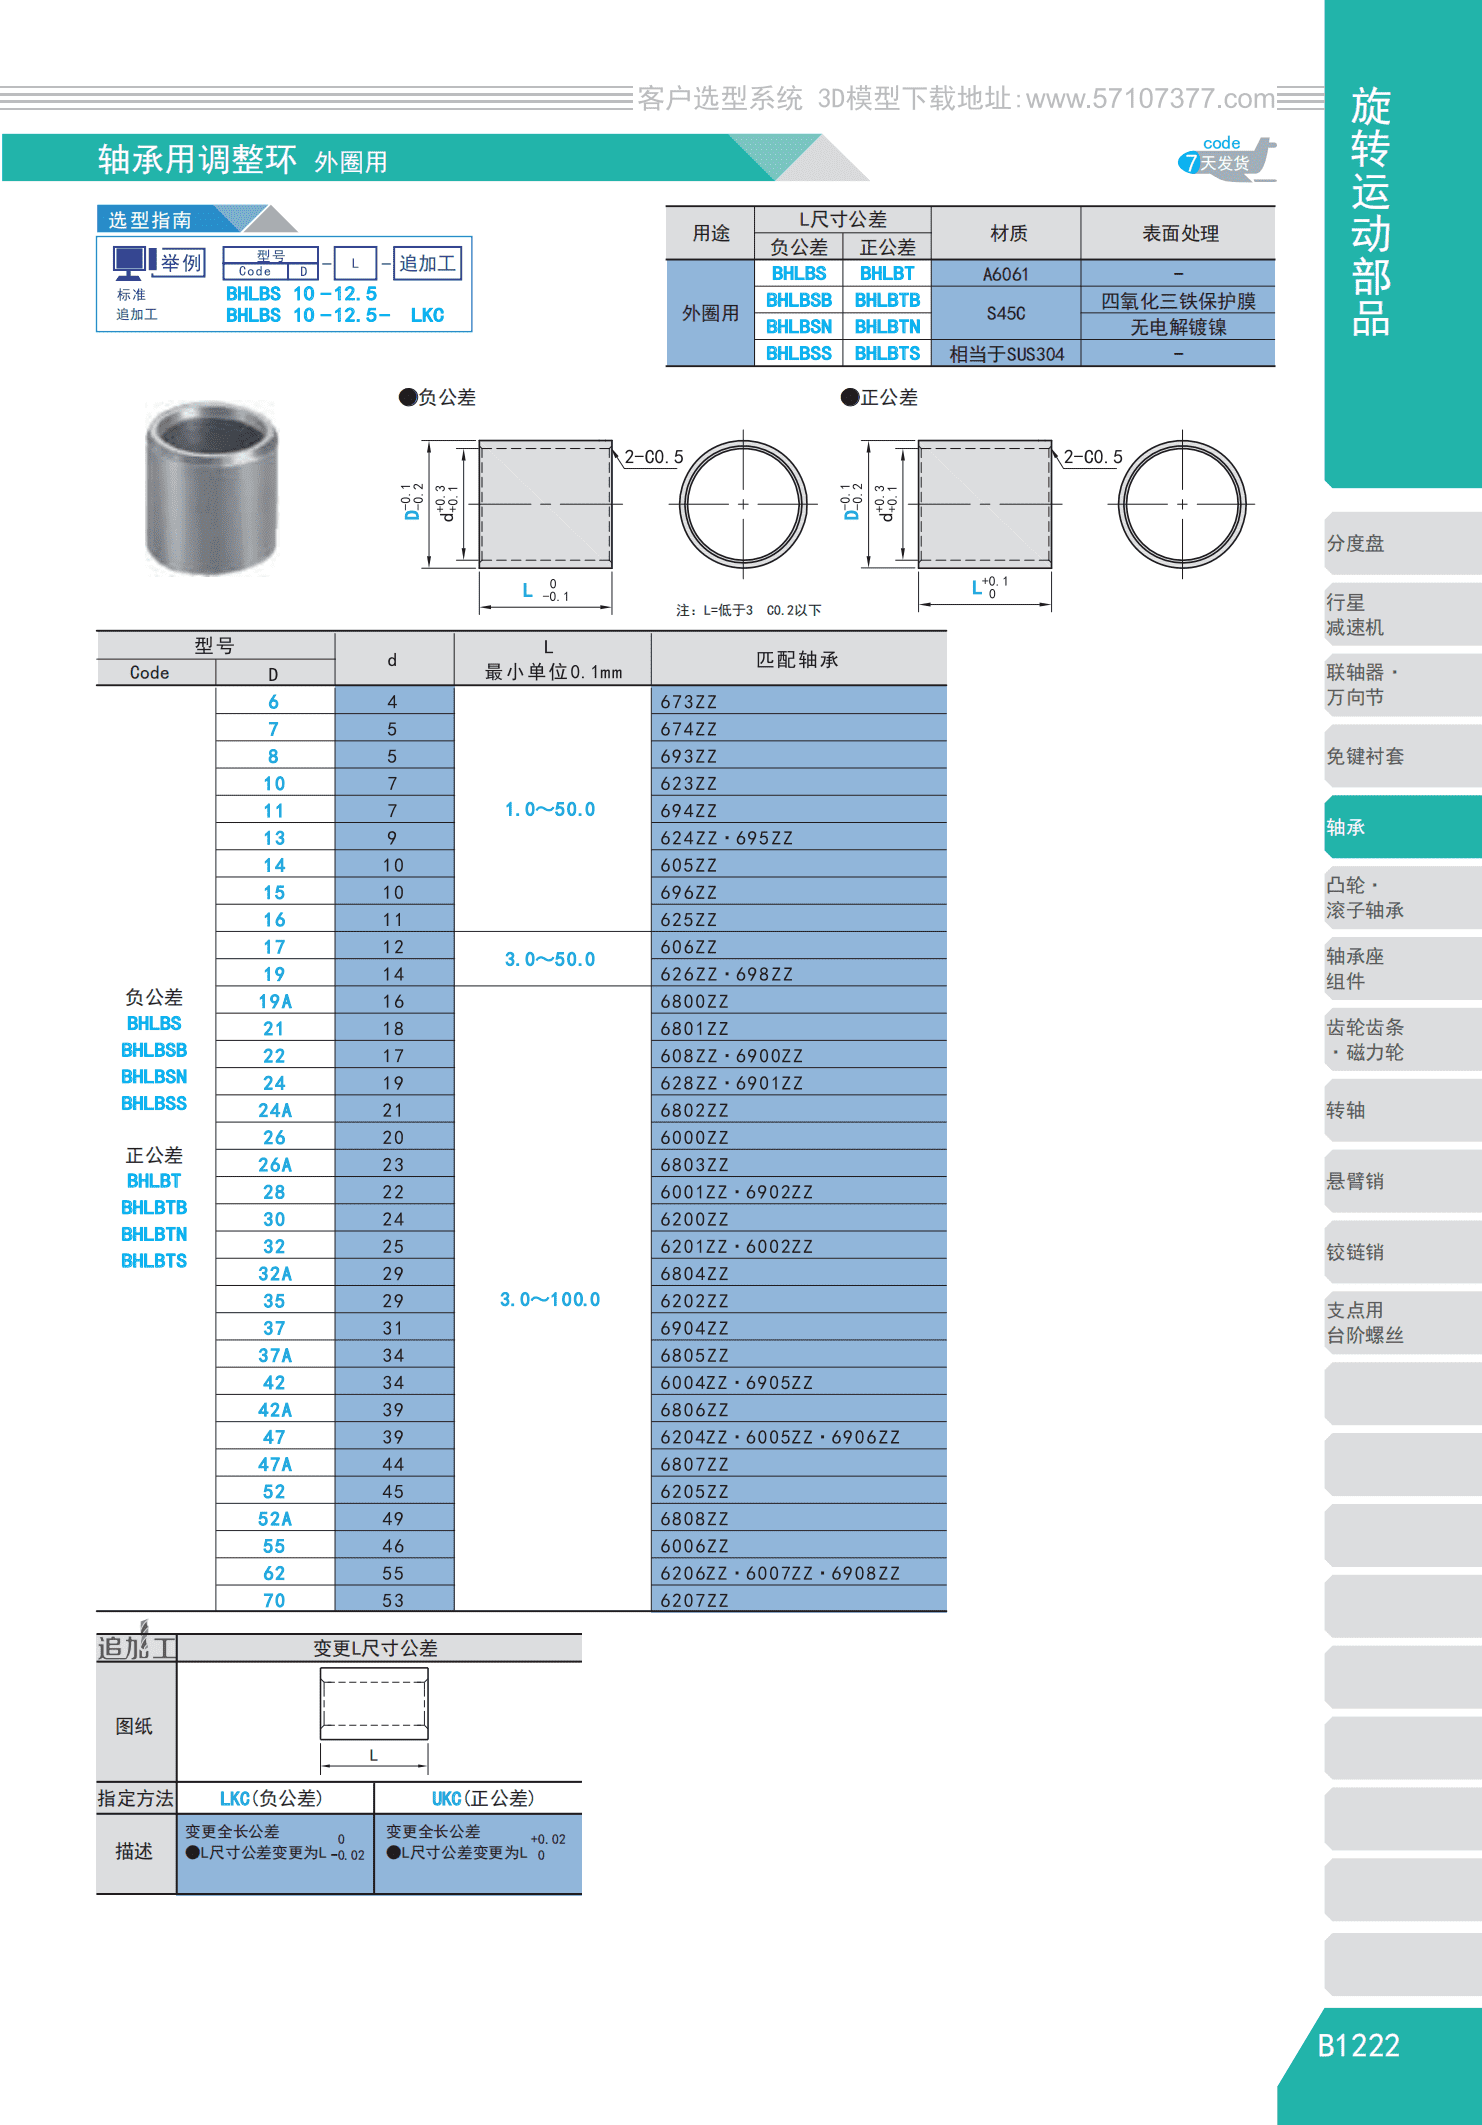The image size is (1482, 2125).
Task: Click the LKC(负公差) specification cell
Action: click(275, 1798)
